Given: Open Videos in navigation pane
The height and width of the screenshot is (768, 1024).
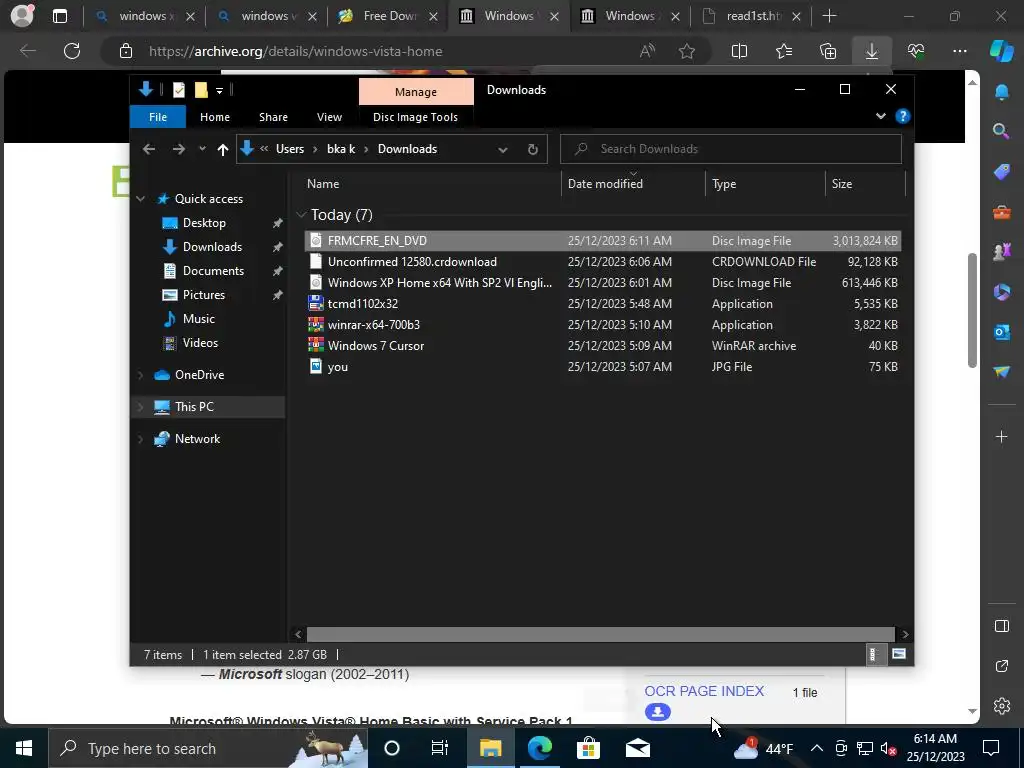Looking at the screenshot, I should [x=200, y=343].
